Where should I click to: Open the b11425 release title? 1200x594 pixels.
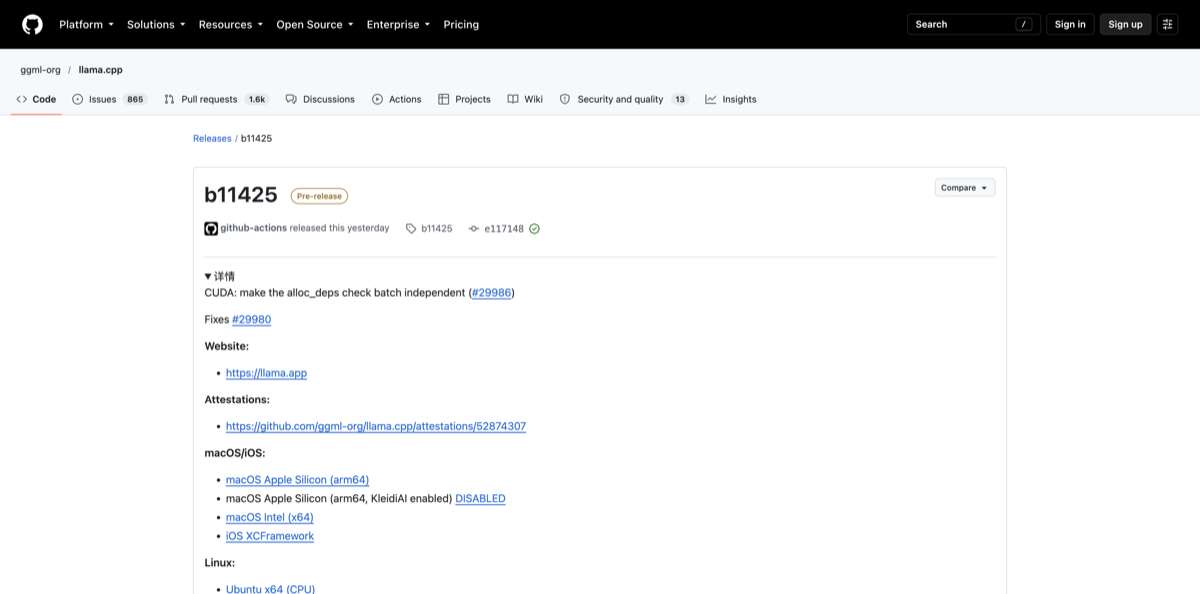[241, 195]
